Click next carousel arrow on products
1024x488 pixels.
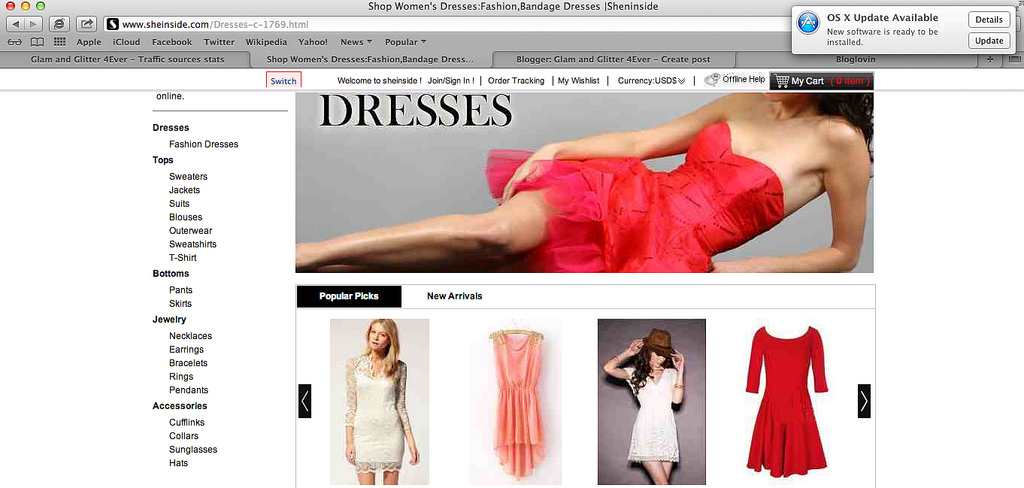864,401
